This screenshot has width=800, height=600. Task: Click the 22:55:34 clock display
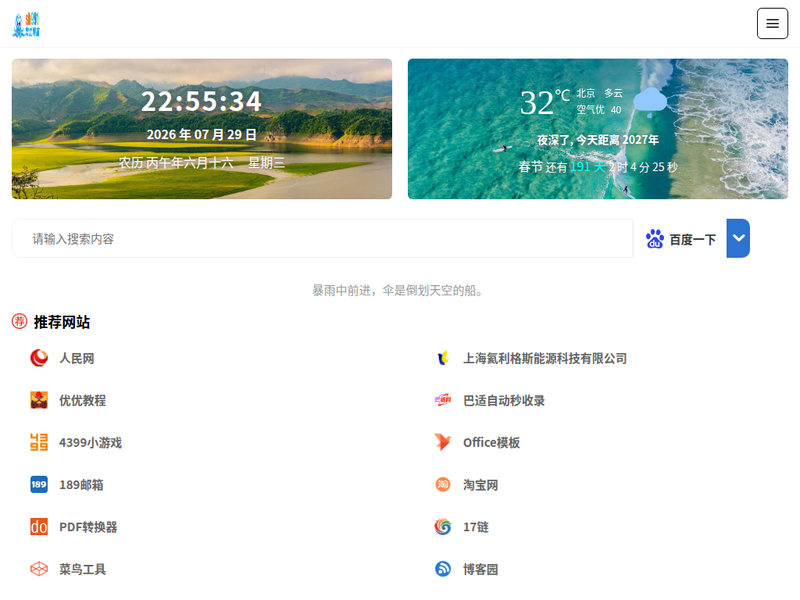(x=202, y=101)
